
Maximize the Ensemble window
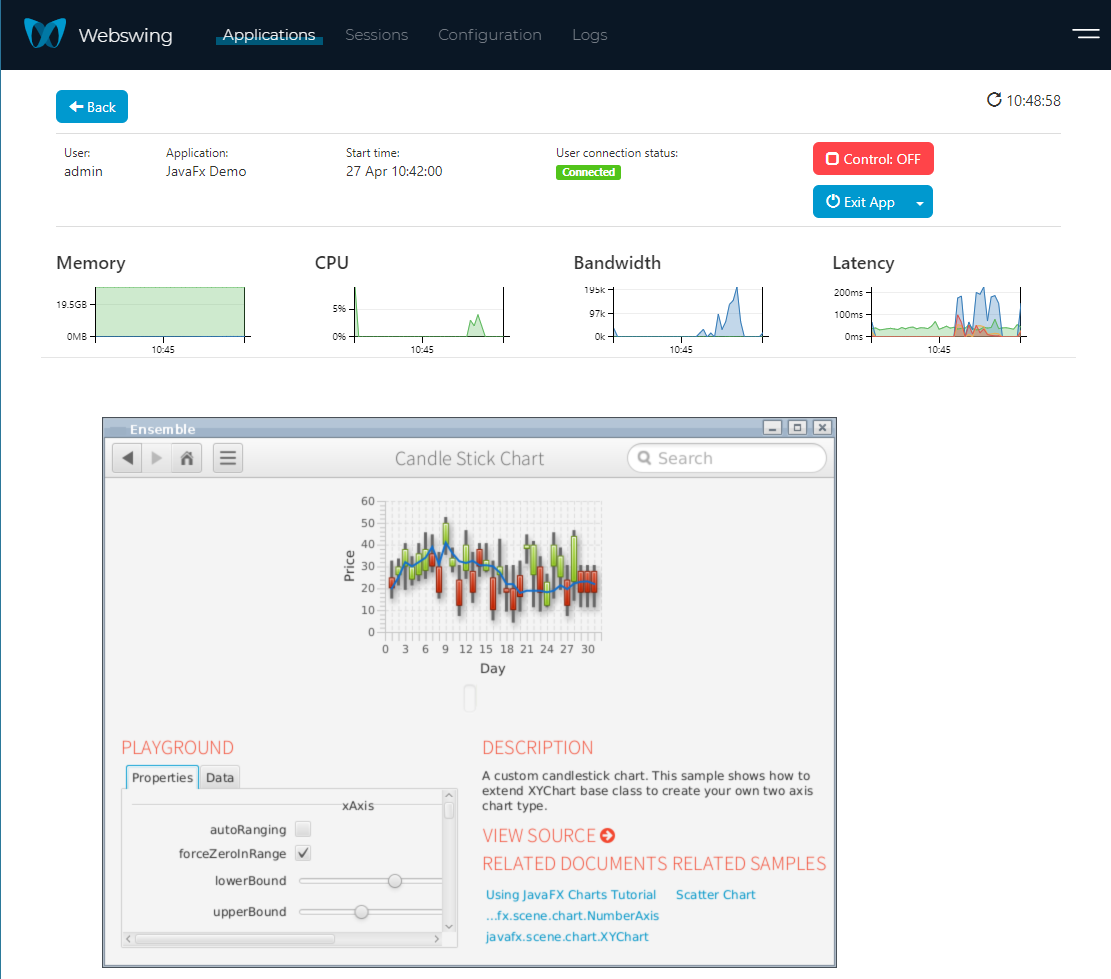coord(797,427)
